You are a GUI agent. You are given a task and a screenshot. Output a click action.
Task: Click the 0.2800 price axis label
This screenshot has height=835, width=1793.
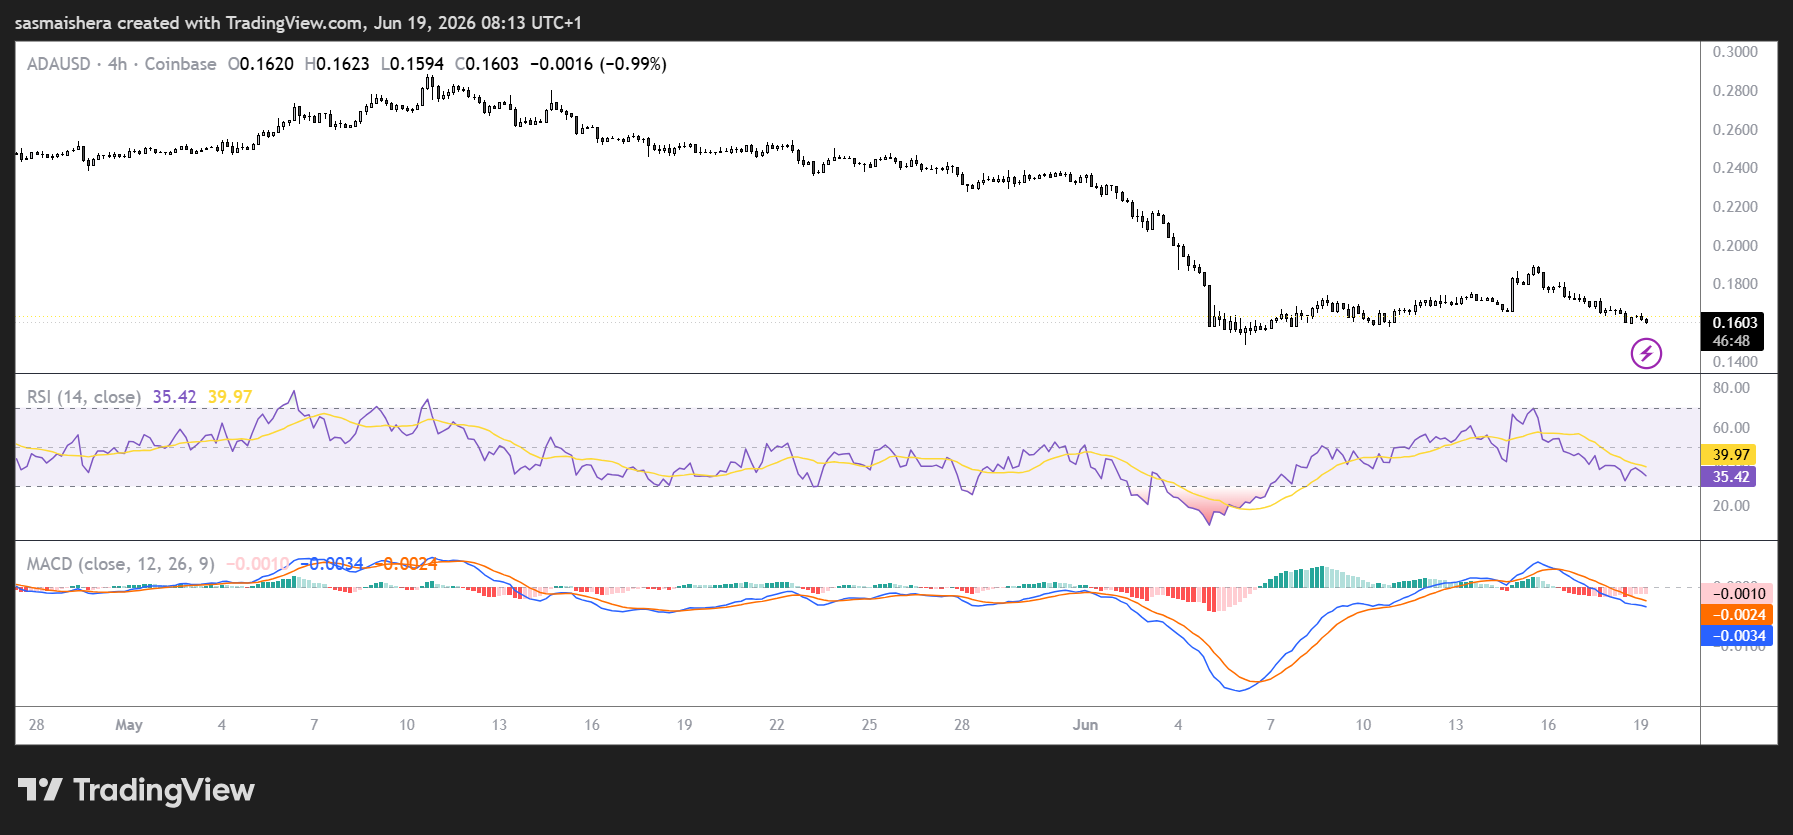click(x=1735, y=91)
